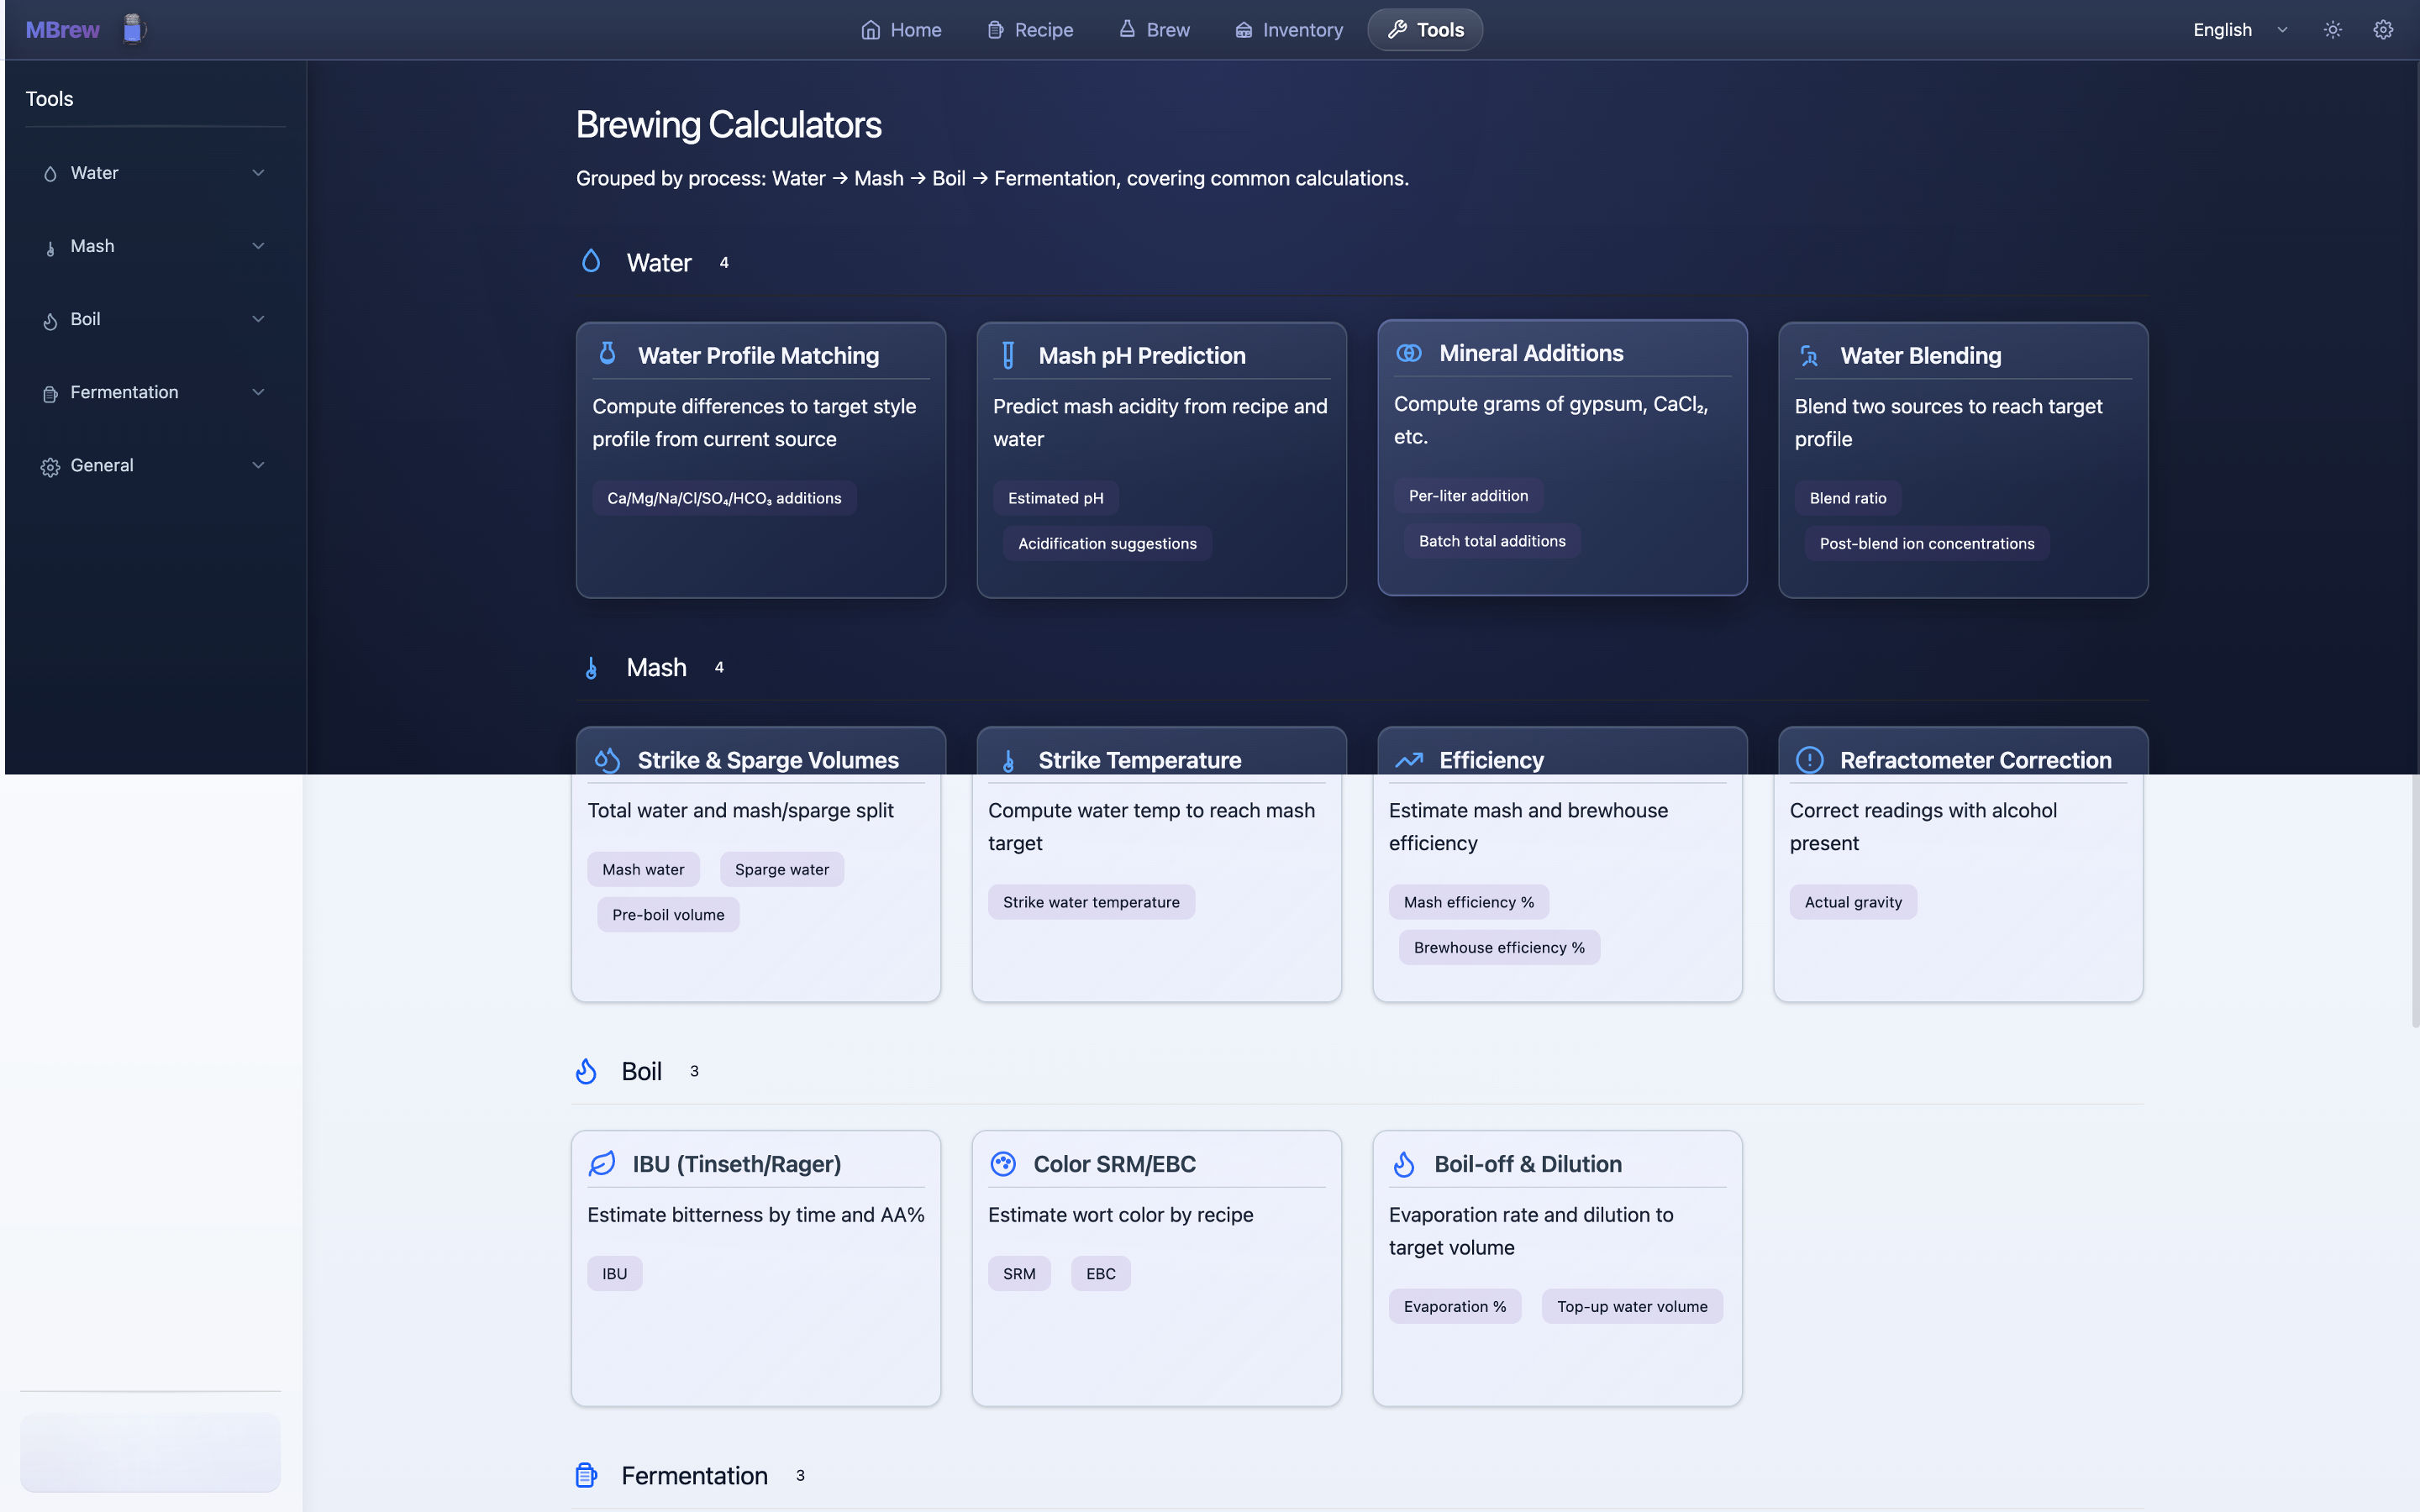This screenshot has height=1512, width=2420.
Task: Toggle the light/dark theme sun icon
Action: (2332, 30)
